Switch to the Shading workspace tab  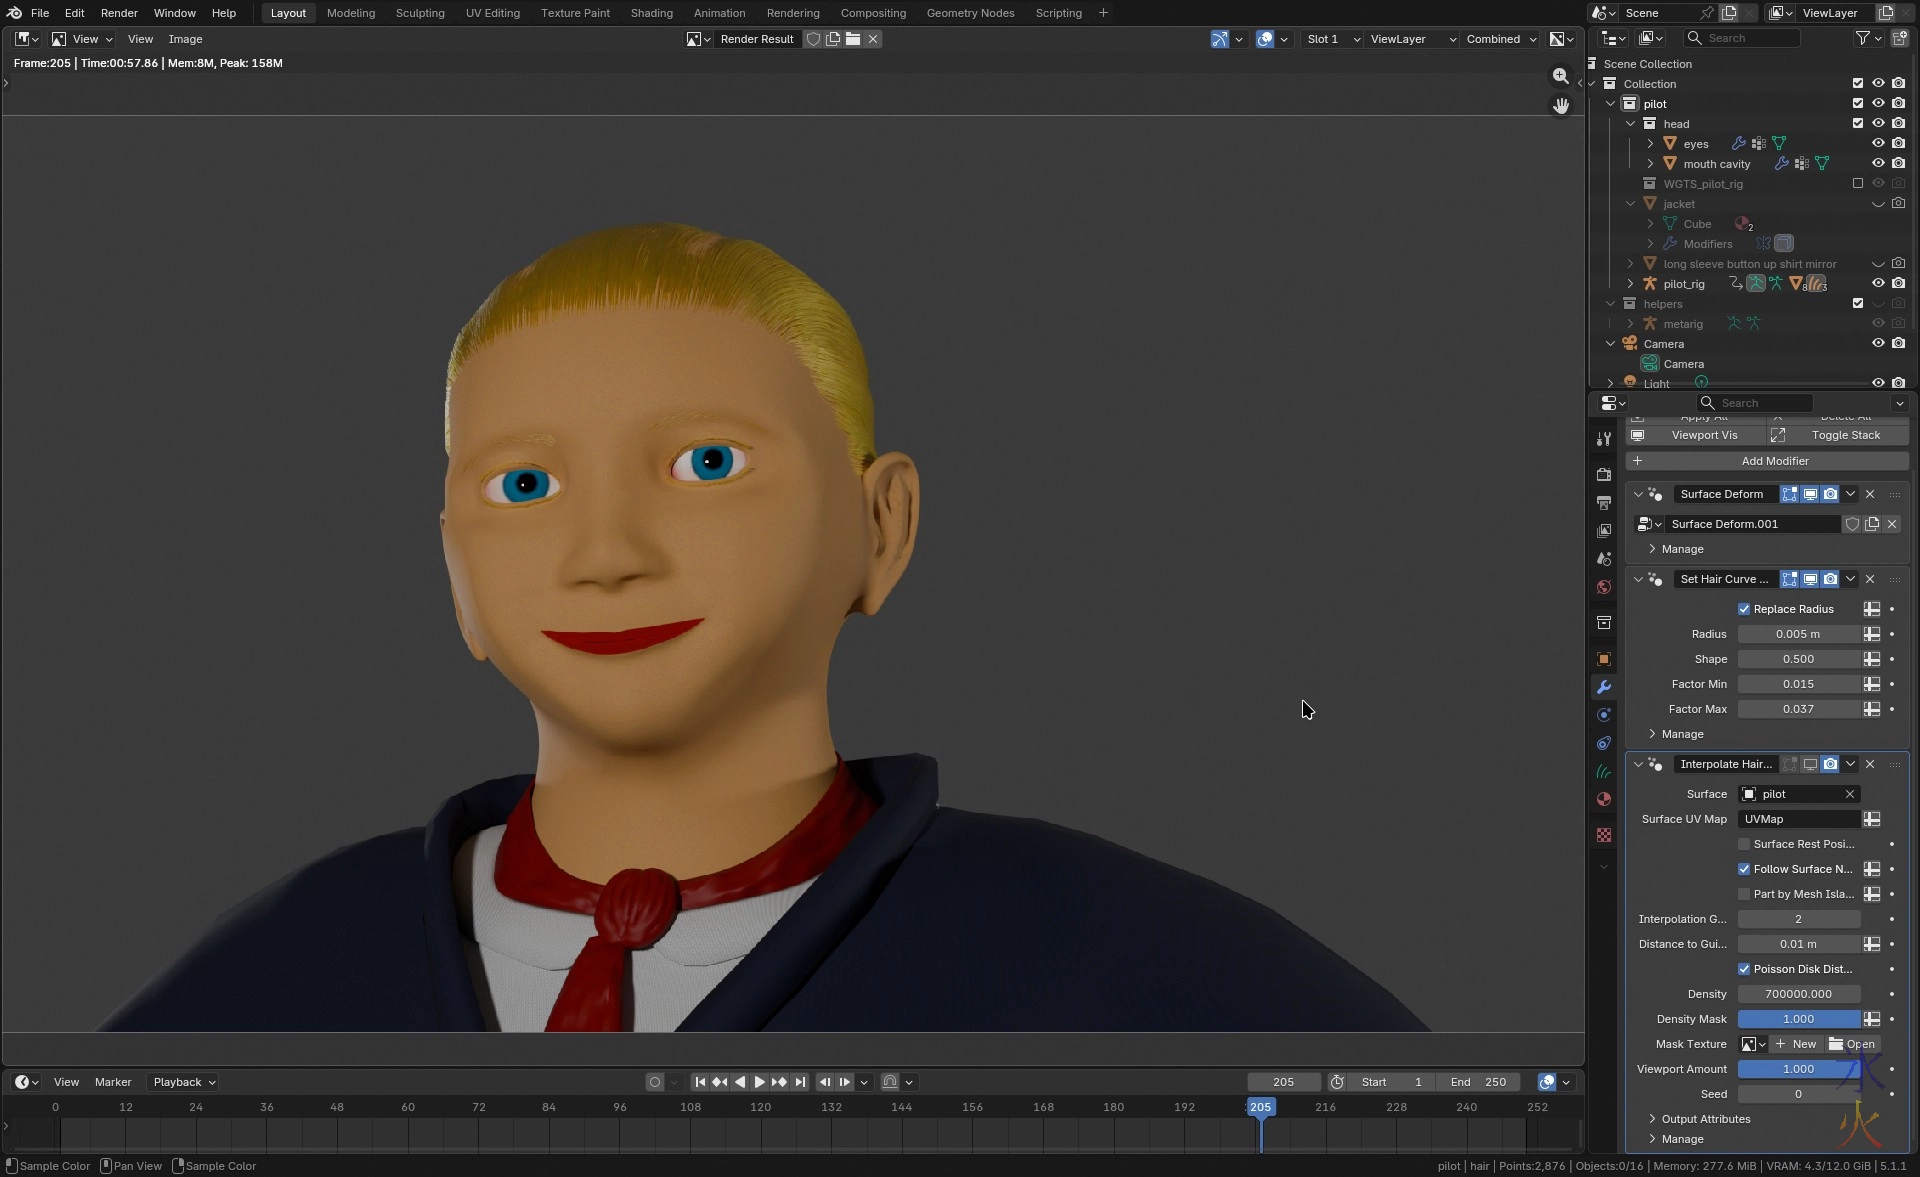651,13
